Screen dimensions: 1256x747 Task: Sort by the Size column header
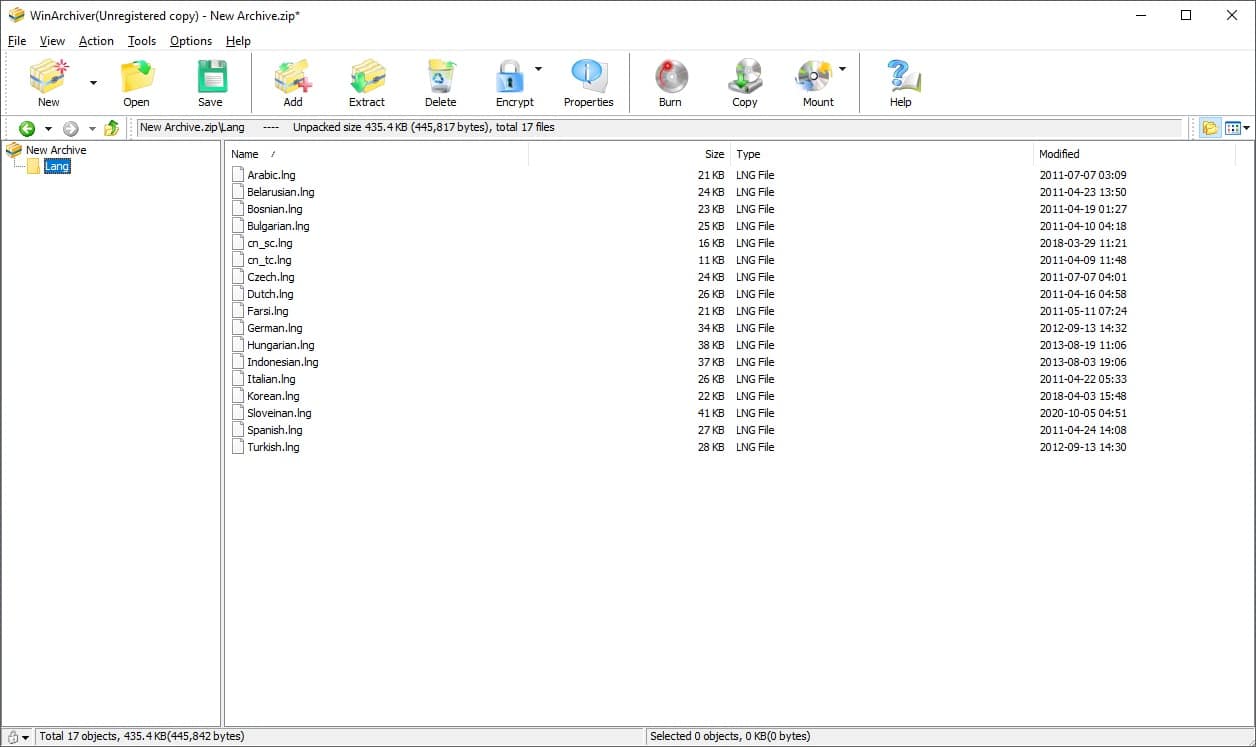[629, 154]
